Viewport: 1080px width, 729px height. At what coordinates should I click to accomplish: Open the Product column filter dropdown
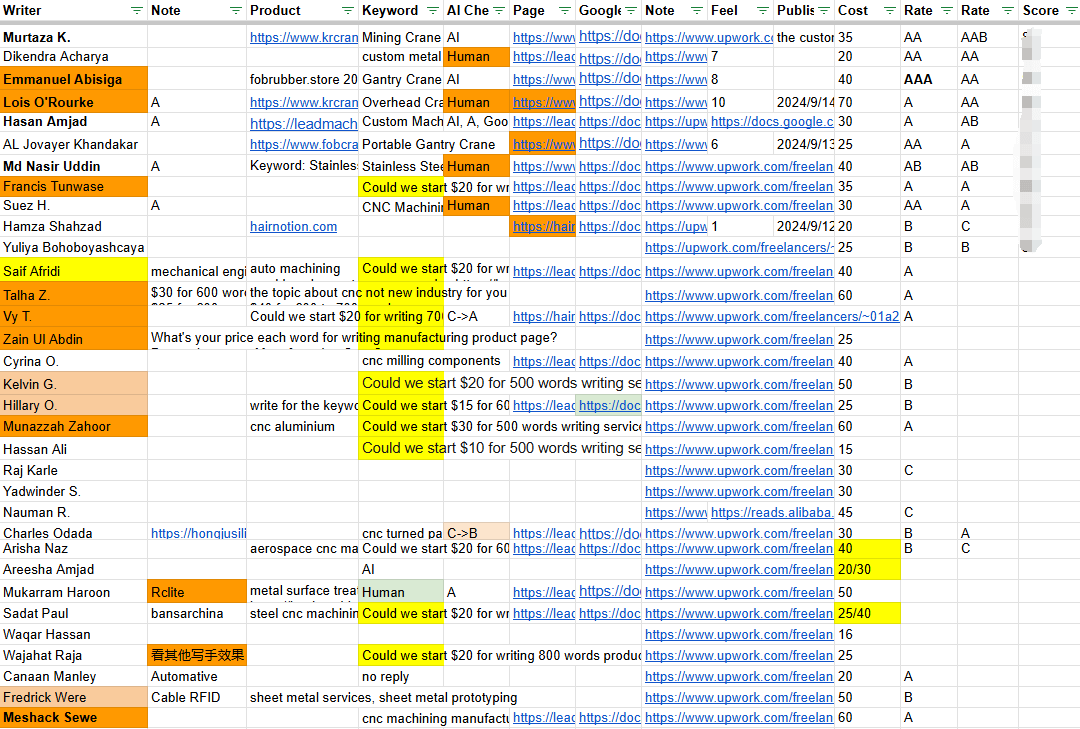tap(347, 10)
